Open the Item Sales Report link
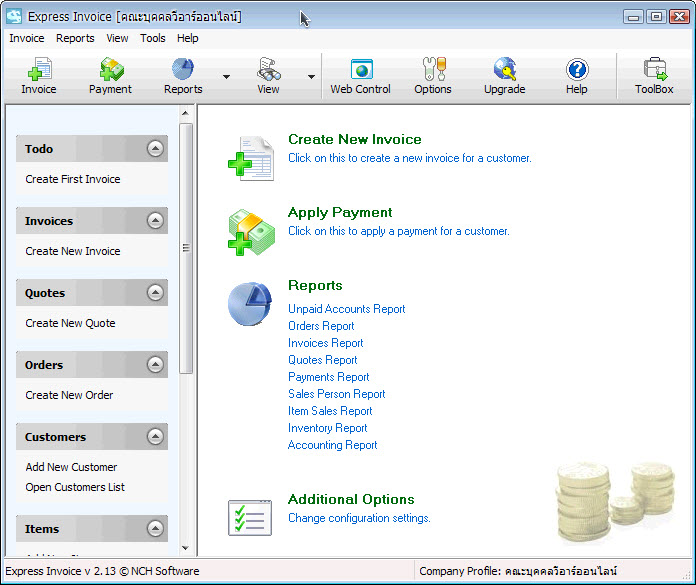The height and width of the screenshot is (585, 696). point(330,411)
